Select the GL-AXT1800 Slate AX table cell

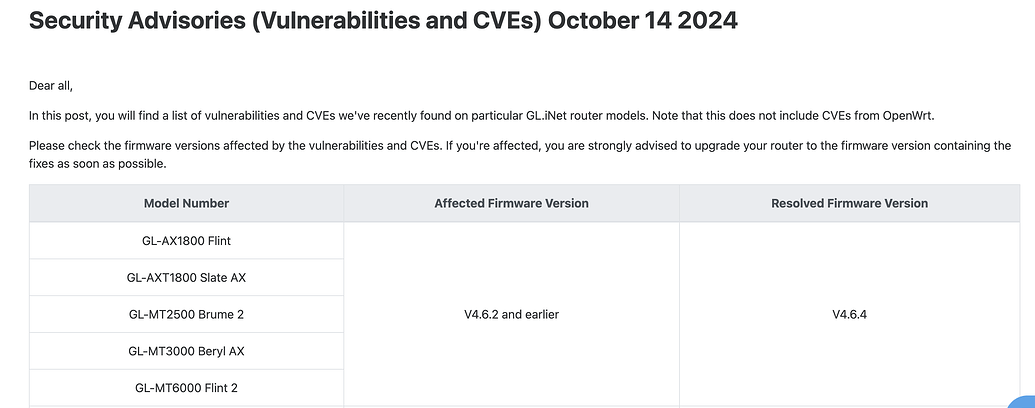186,278
